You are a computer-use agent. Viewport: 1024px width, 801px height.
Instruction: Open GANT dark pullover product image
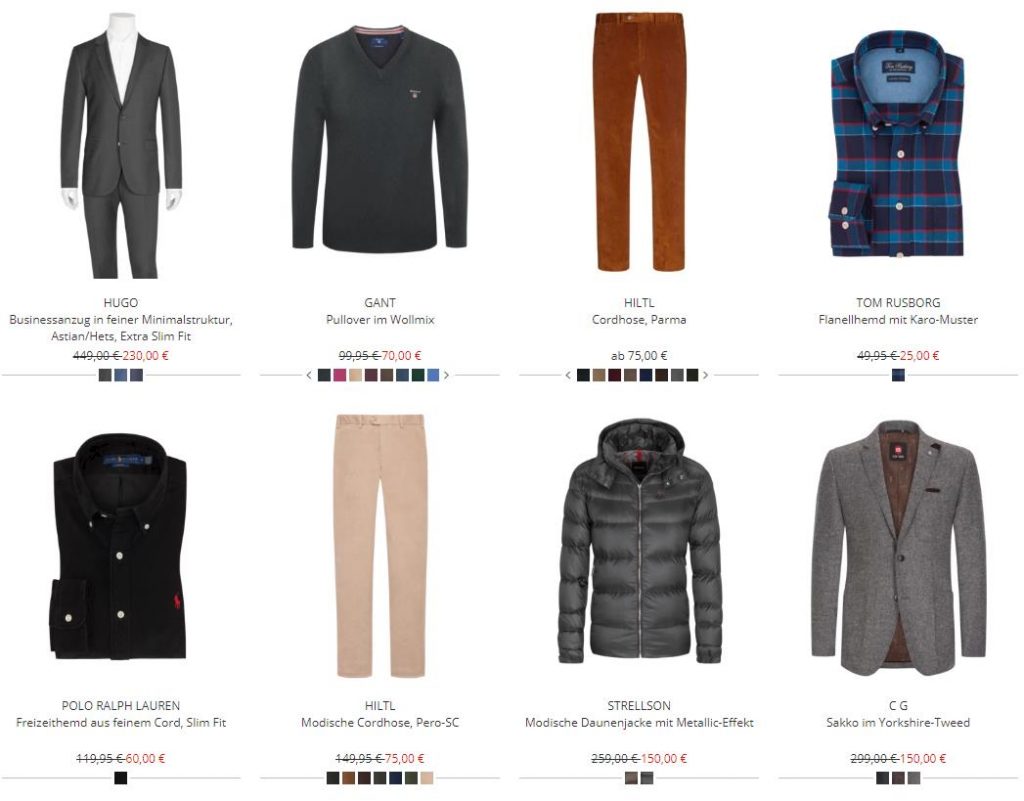pos(379,137)
